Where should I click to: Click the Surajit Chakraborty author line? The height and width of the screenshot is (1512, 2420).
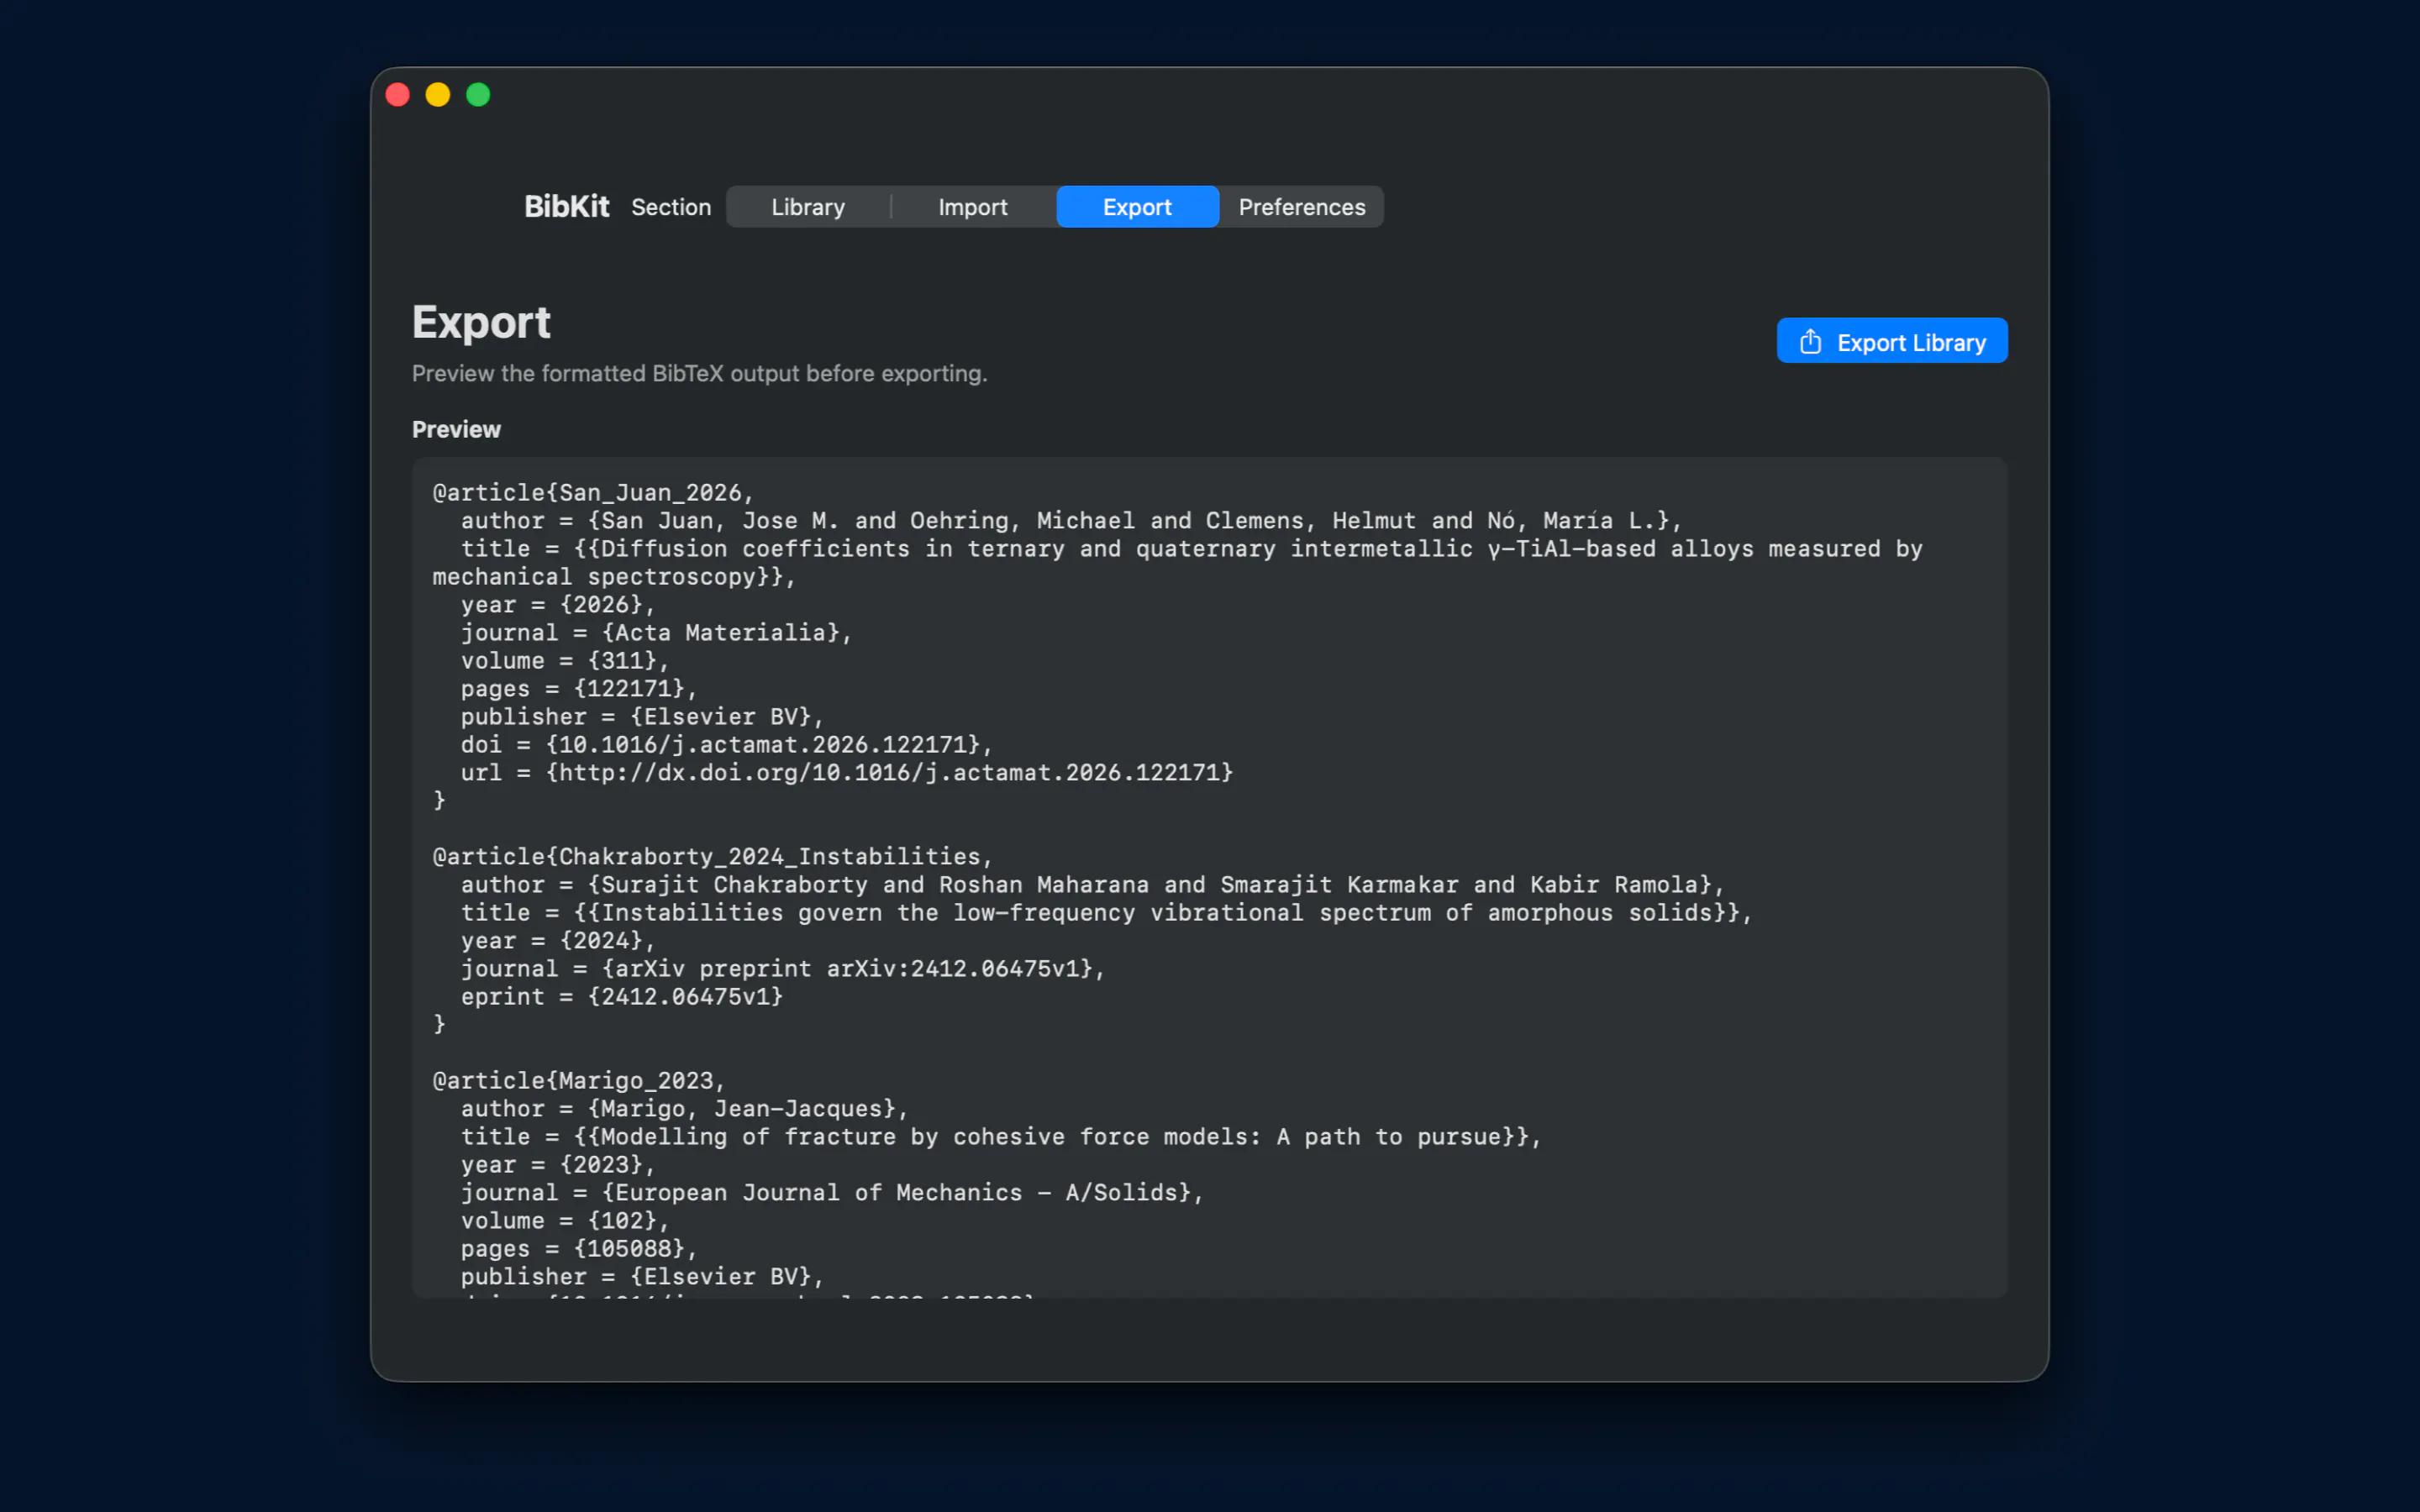pos(1092,885)
